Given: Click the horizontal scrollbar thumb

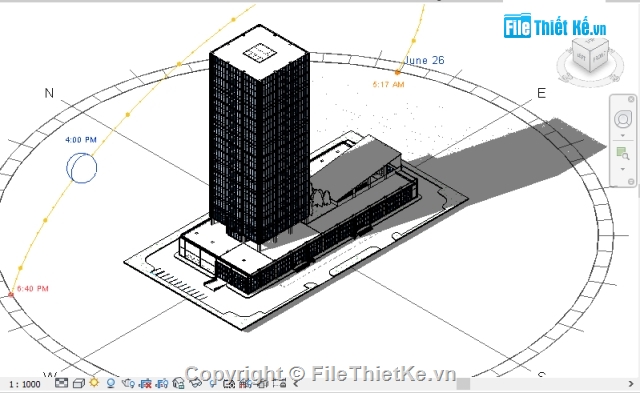Looking at the screenshot, I should 463,384.
